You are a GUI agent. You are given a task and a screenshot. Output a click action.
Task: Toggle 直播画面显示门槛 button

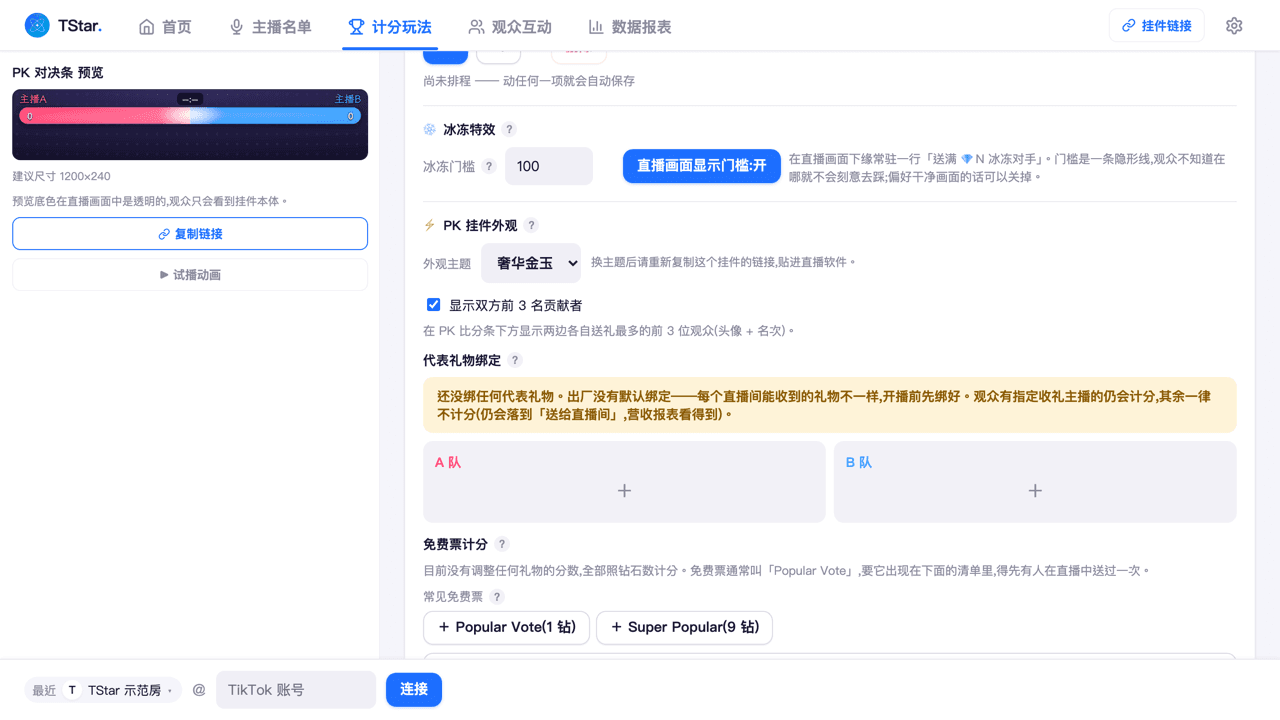[702, 166]
